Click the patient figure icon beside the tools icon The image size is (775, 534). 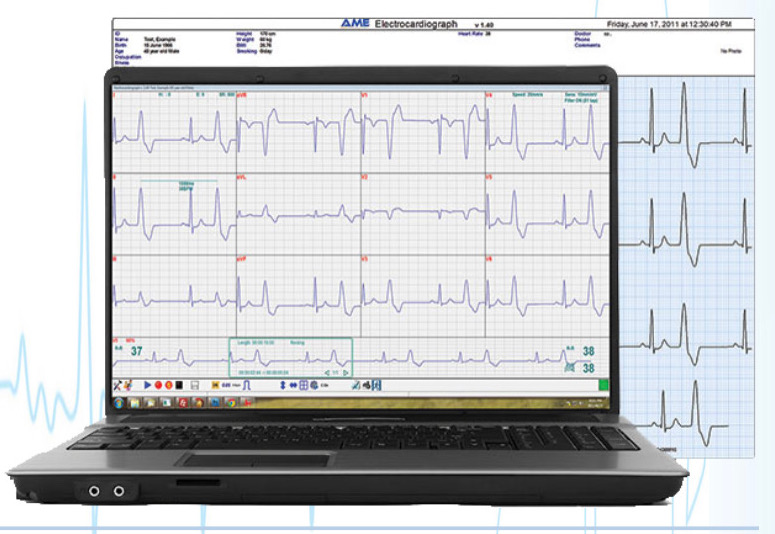[128, 385]
